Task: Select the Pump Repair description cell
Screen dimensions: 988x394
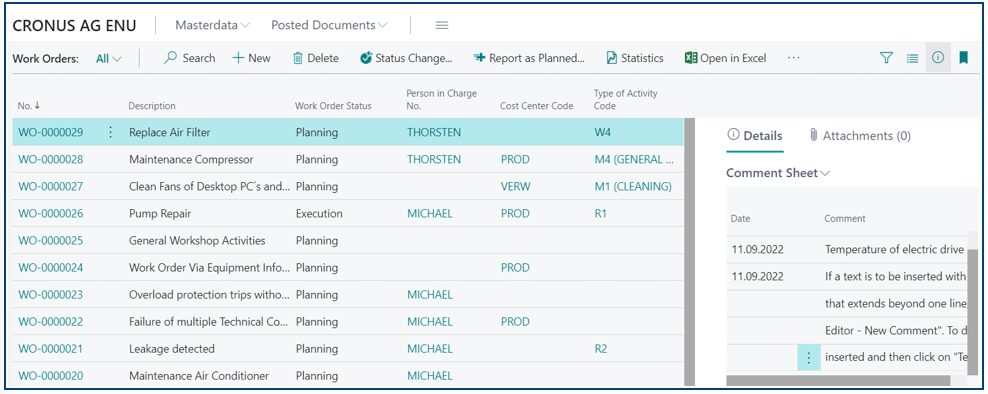Action: point(160,214)
